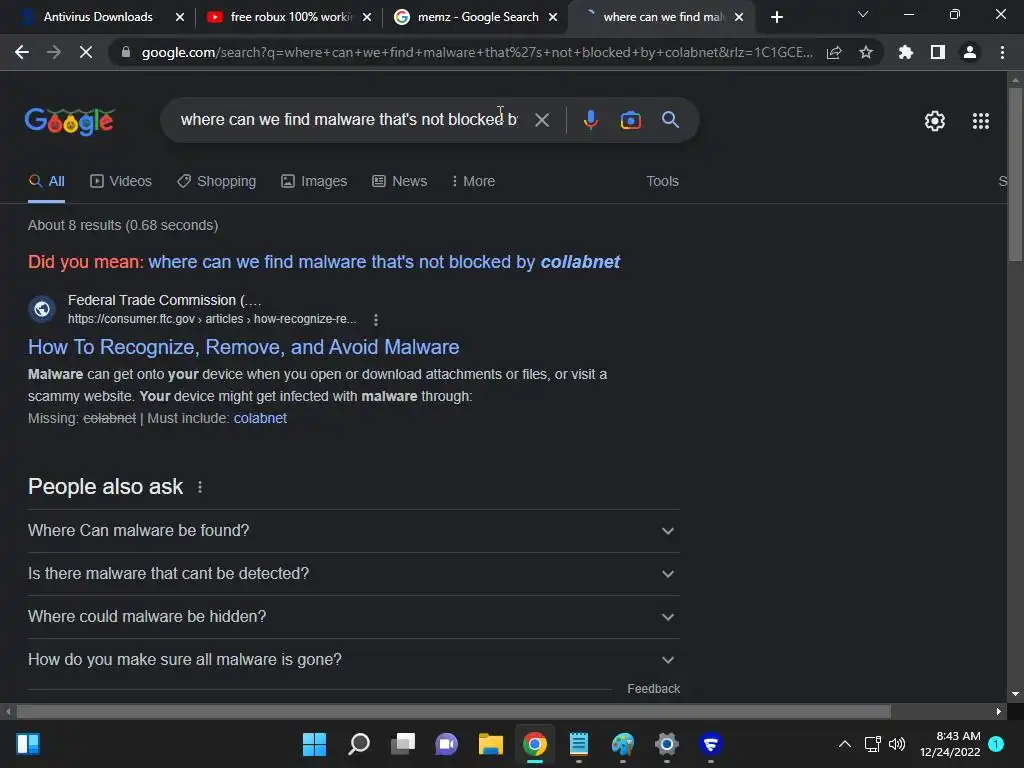Open the clock and date panel
This screenshot has height=768, width=1024.
tap(950, 744)
